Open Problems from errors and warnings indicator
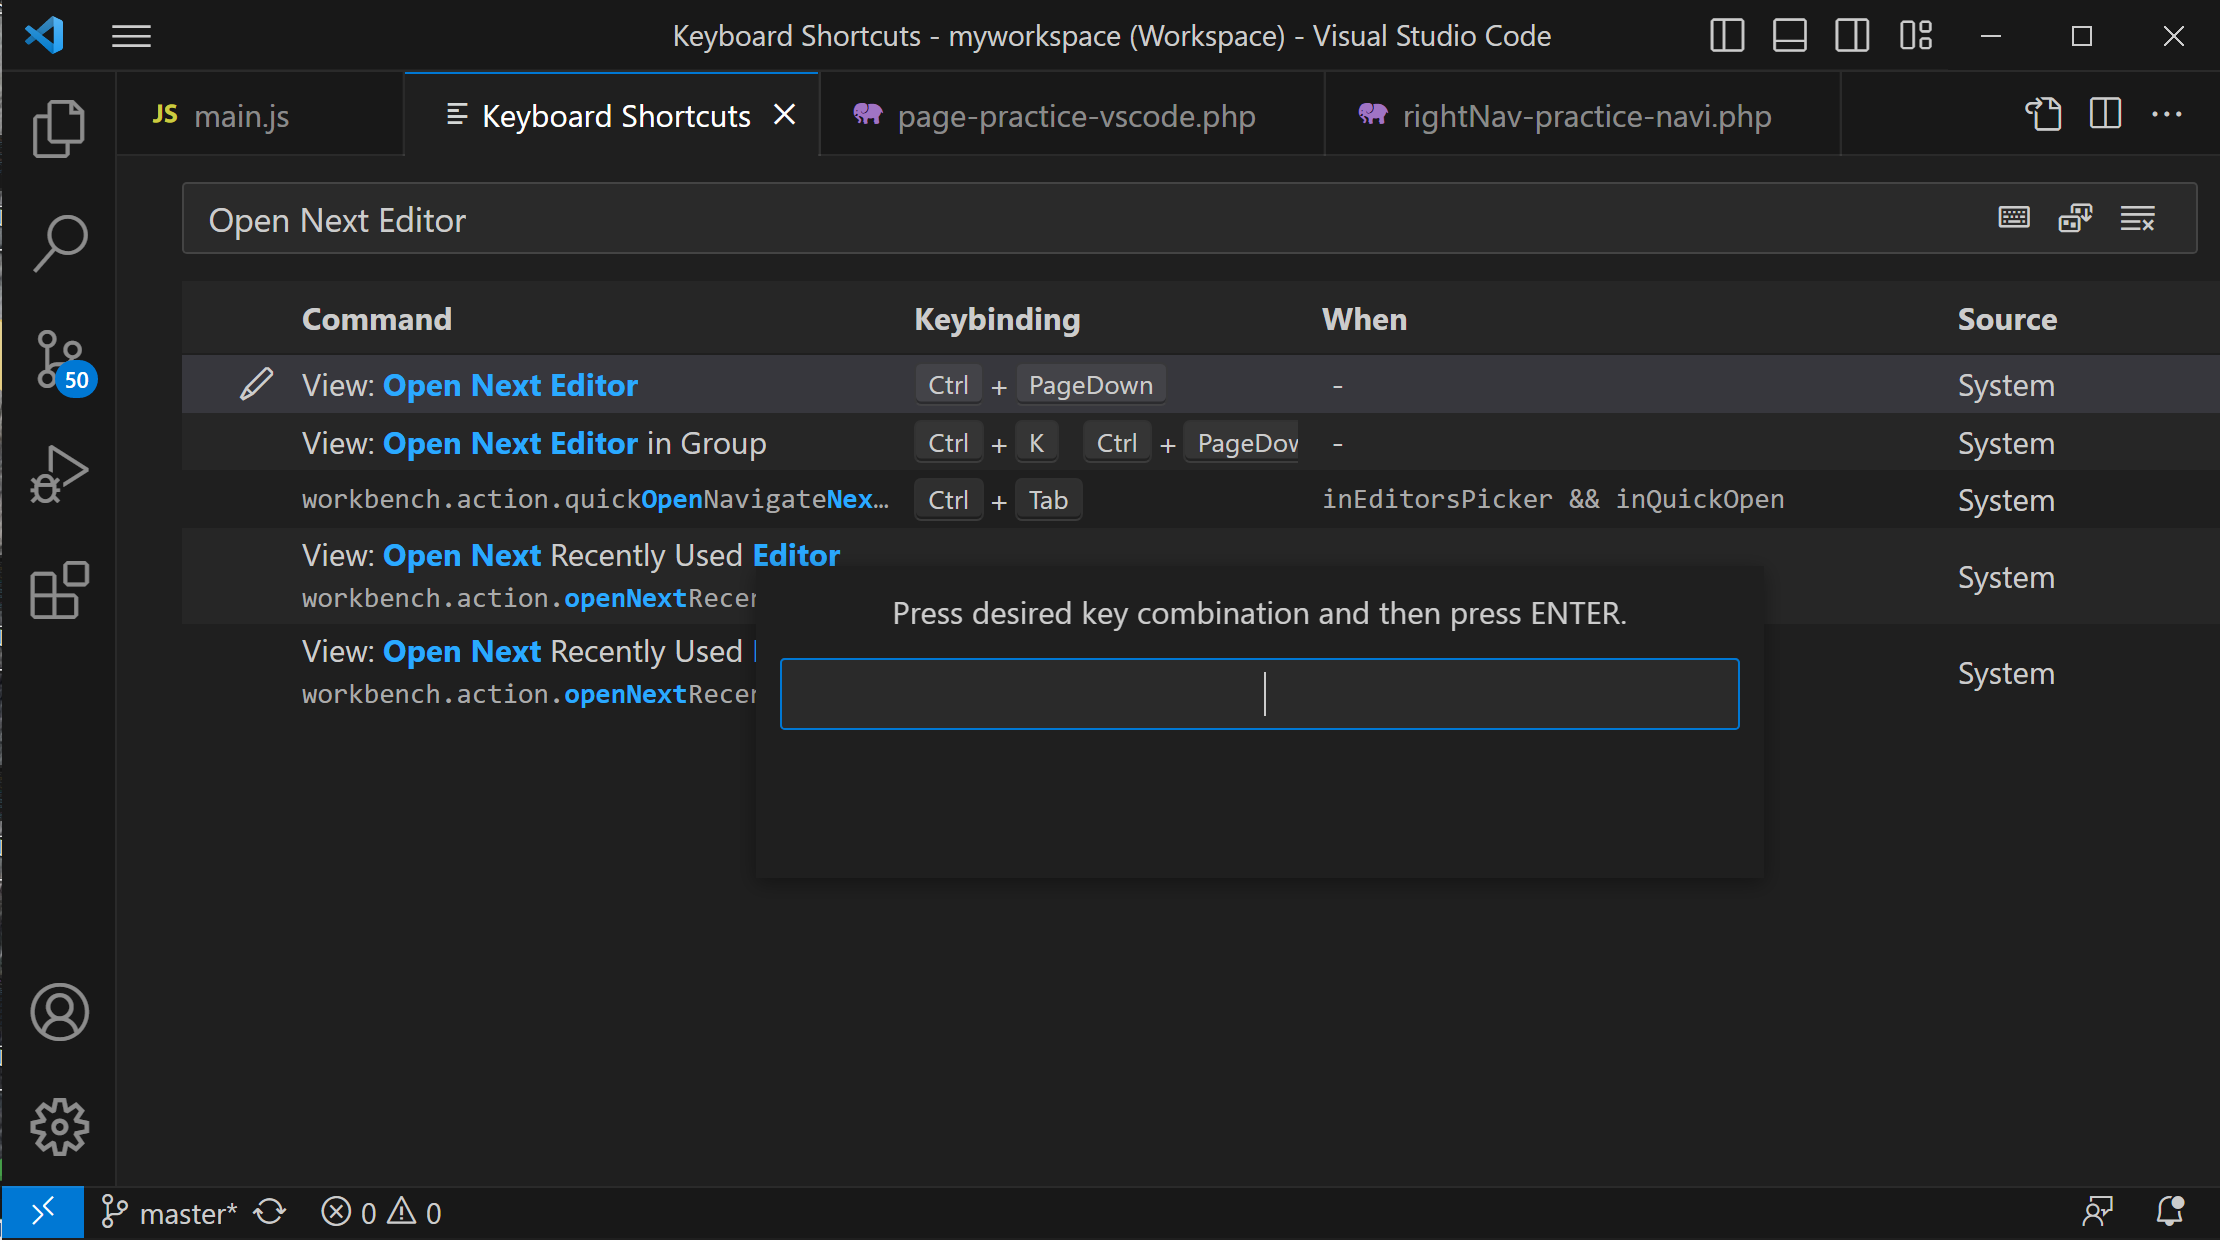The image size is (2220, 1240). pyautogui.click(x=381, y=1213)
